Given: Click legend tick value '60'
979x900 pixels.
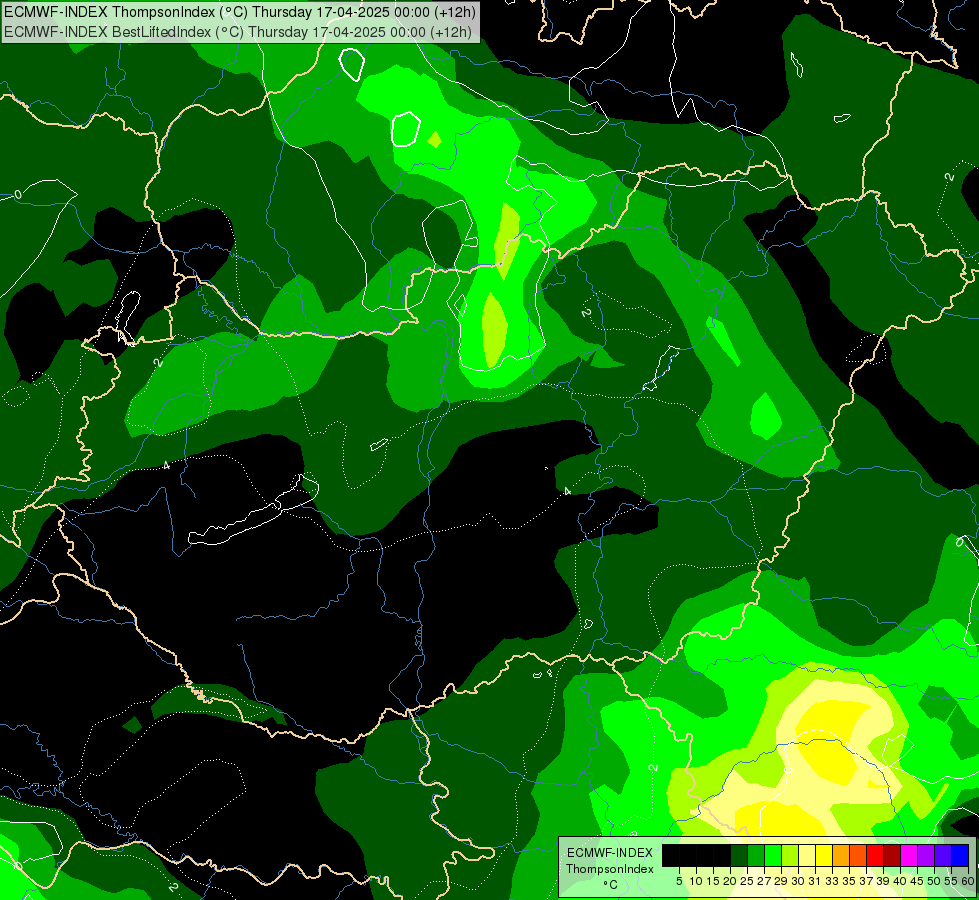Looking at the screenshot, I should [967, 881].
